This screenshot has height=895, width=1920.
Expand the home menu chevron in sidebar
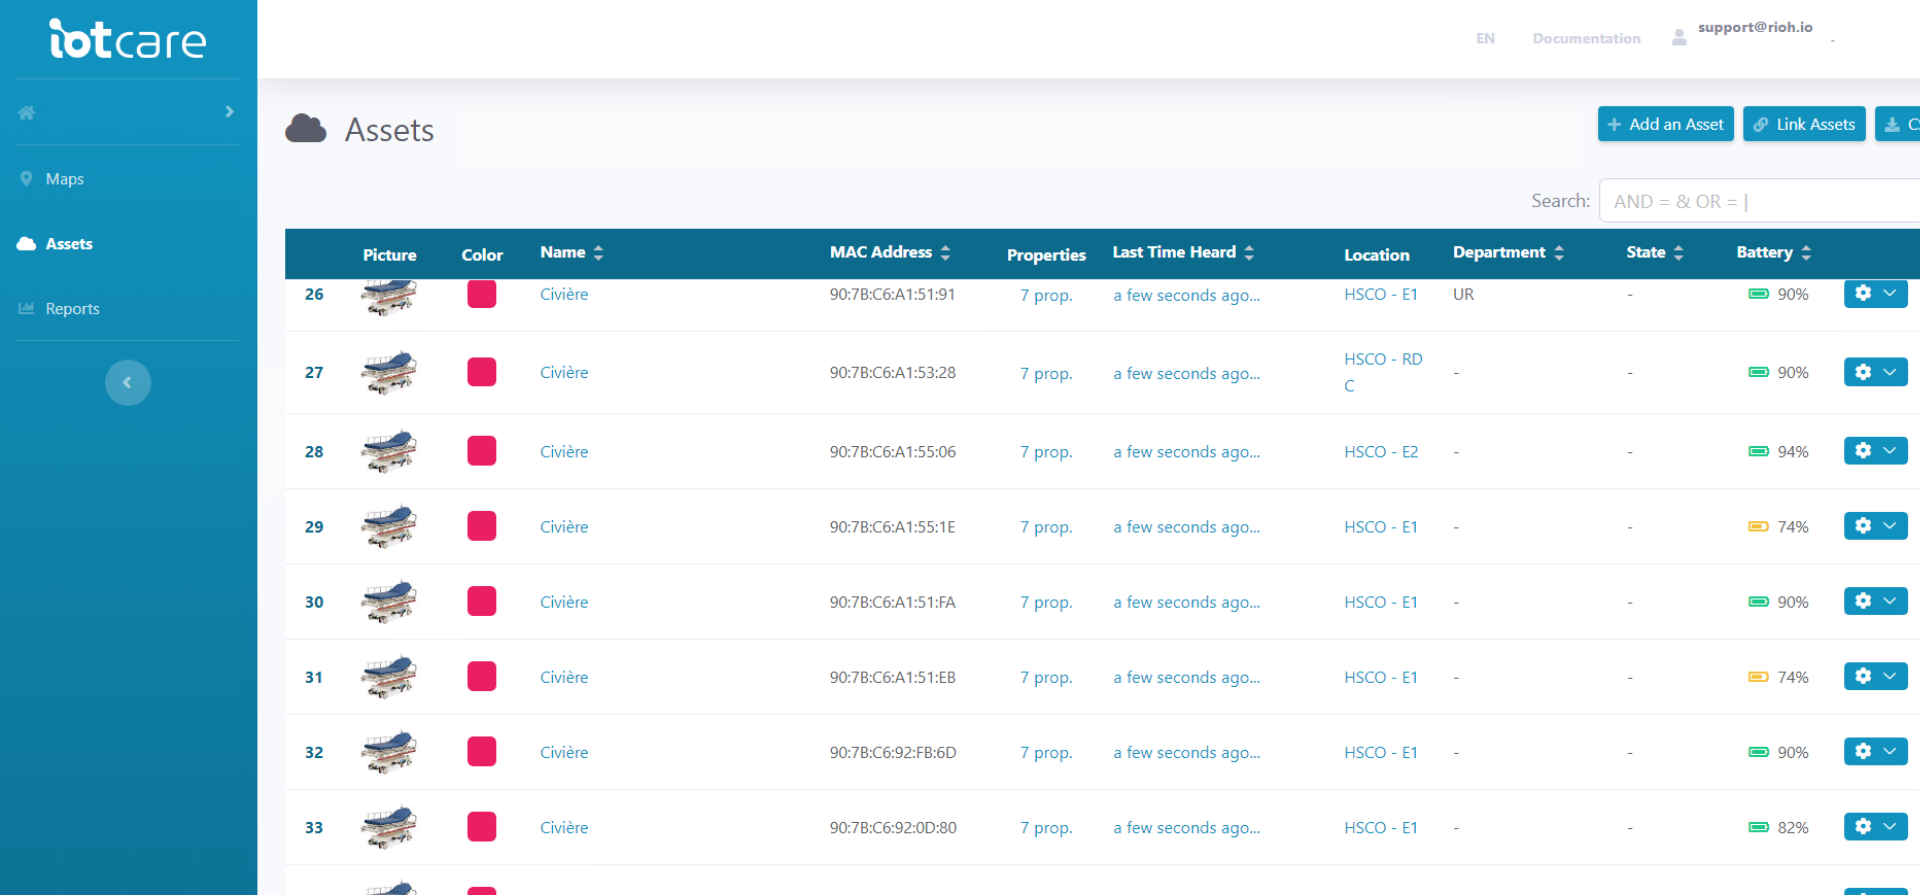click(x=229, y=112)
